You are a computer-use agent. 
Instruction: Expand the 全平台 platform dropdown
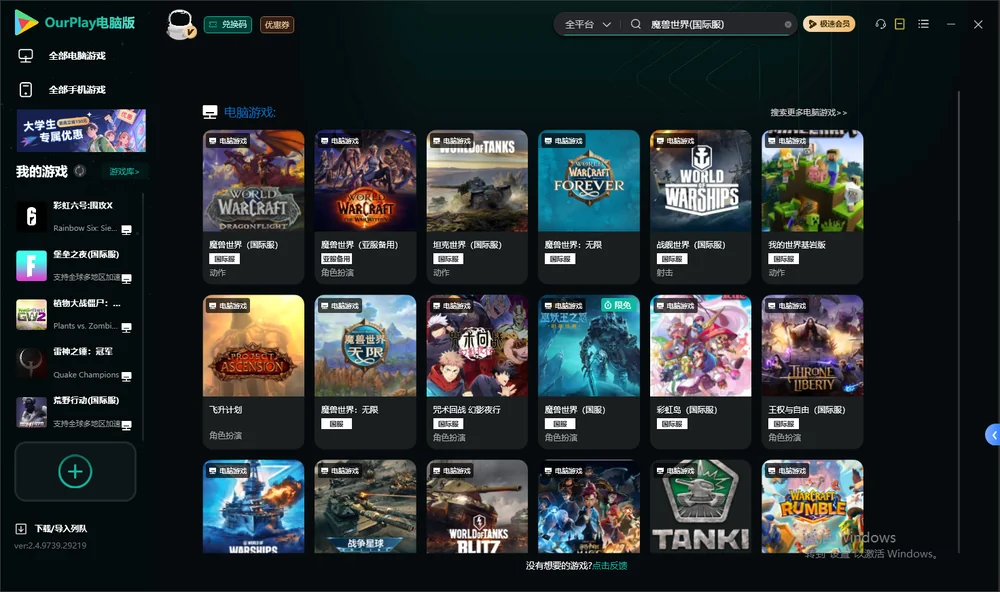pos(587,24)
